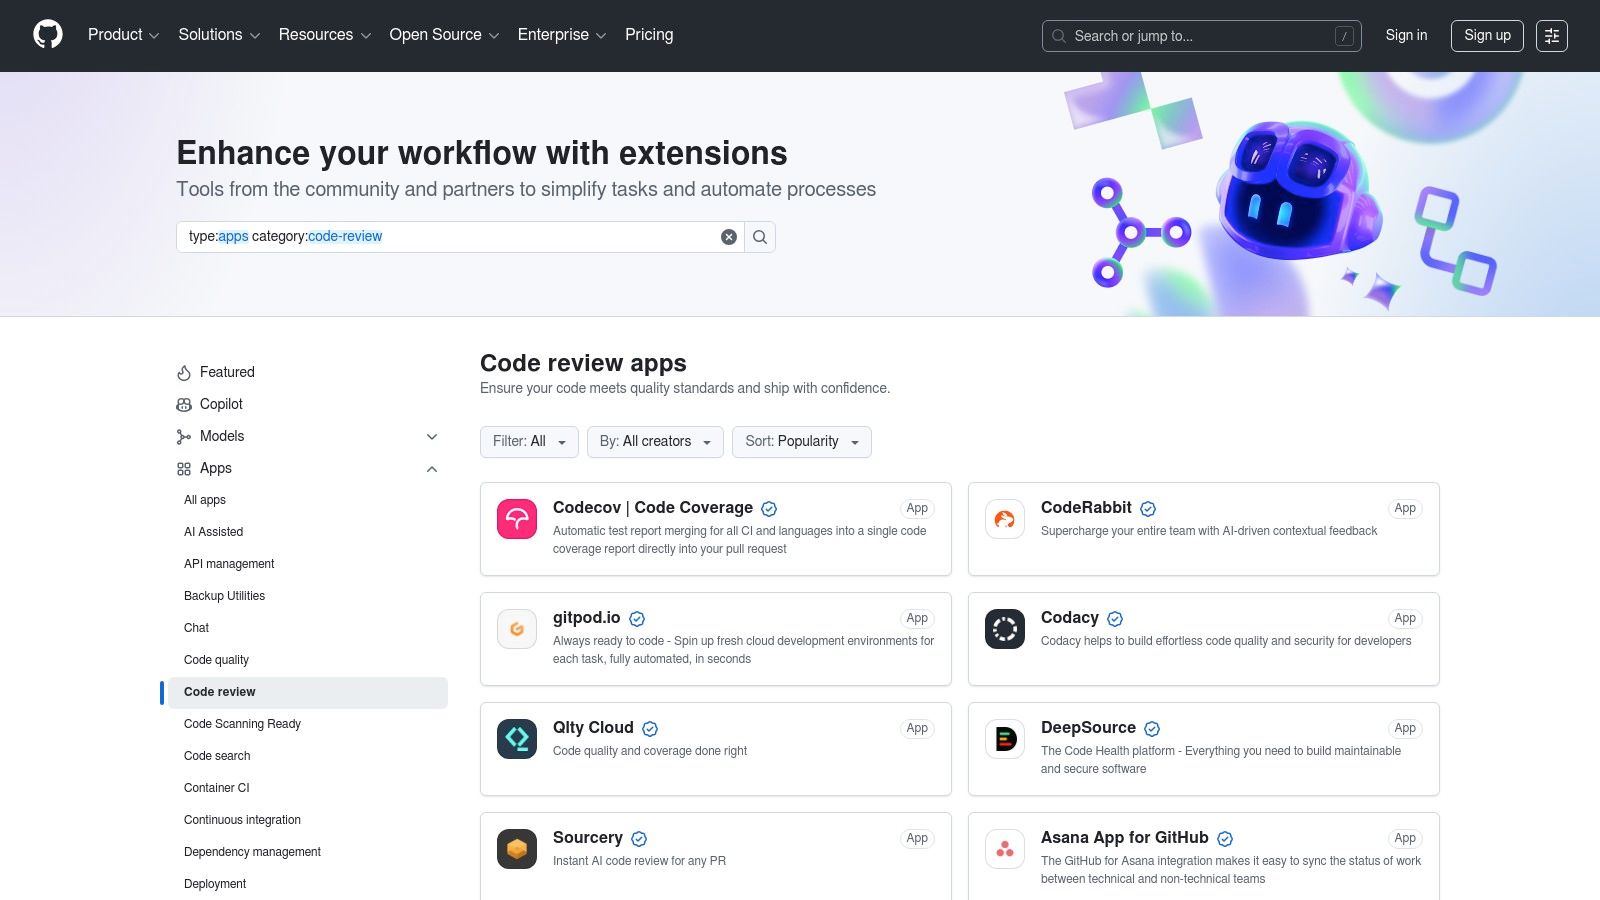Open the DeepSource title link

click(x=1088, y=728)
